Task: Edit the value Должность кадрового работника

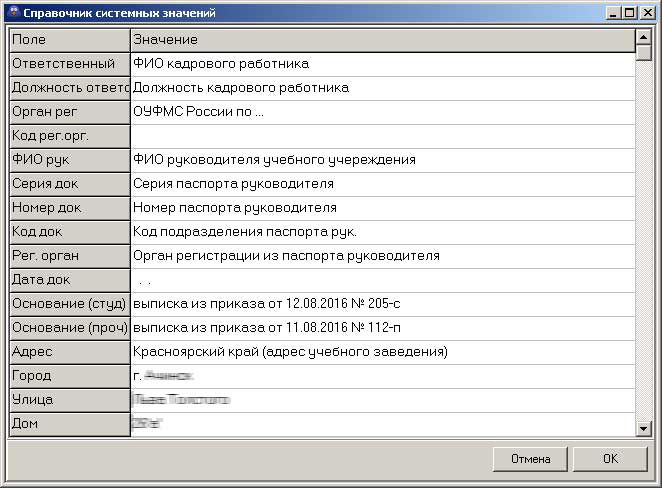Action: click(383, 88)
